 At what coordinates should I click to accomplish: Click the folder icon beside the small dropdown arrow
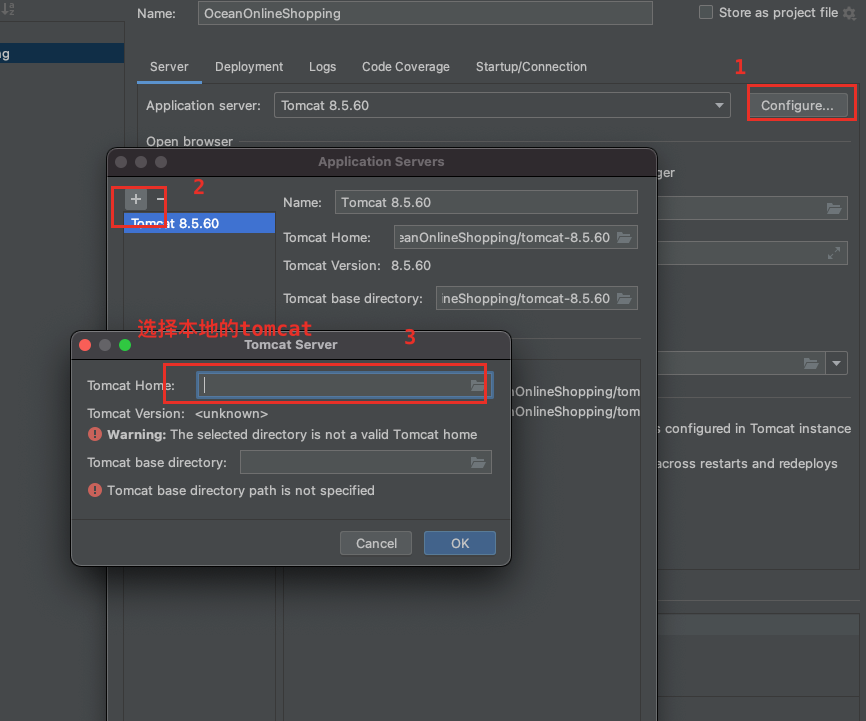811,364
